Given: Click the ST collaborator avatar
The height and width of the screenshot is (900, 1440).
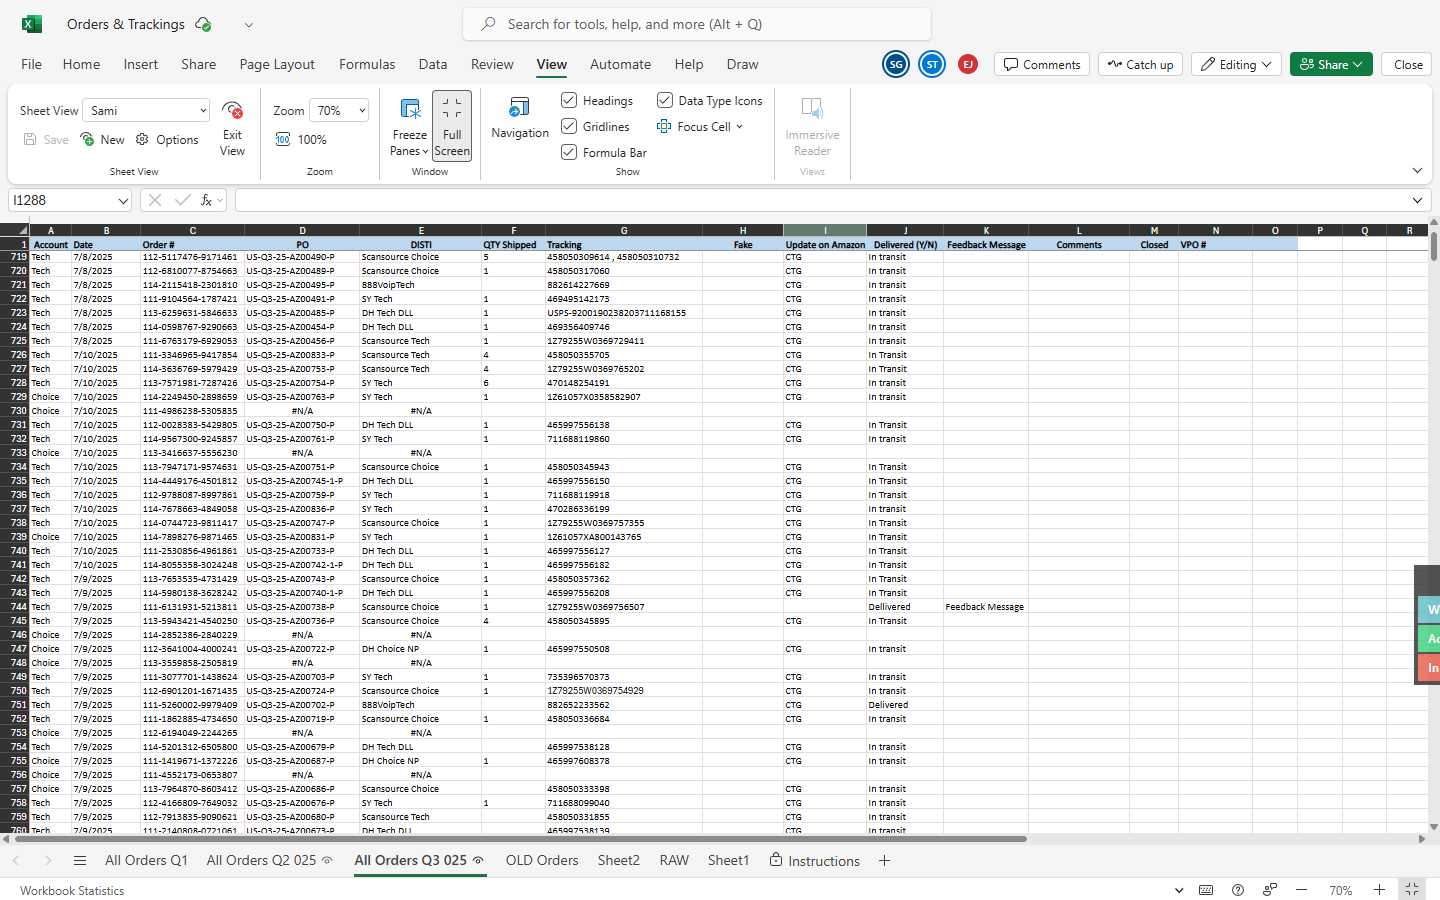Looking at the screenshot, I should click(x=932, y=64).
